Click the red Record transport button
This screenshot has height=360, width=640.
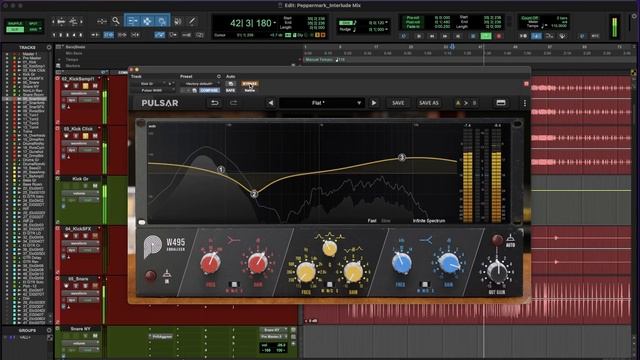click(499, 36)
